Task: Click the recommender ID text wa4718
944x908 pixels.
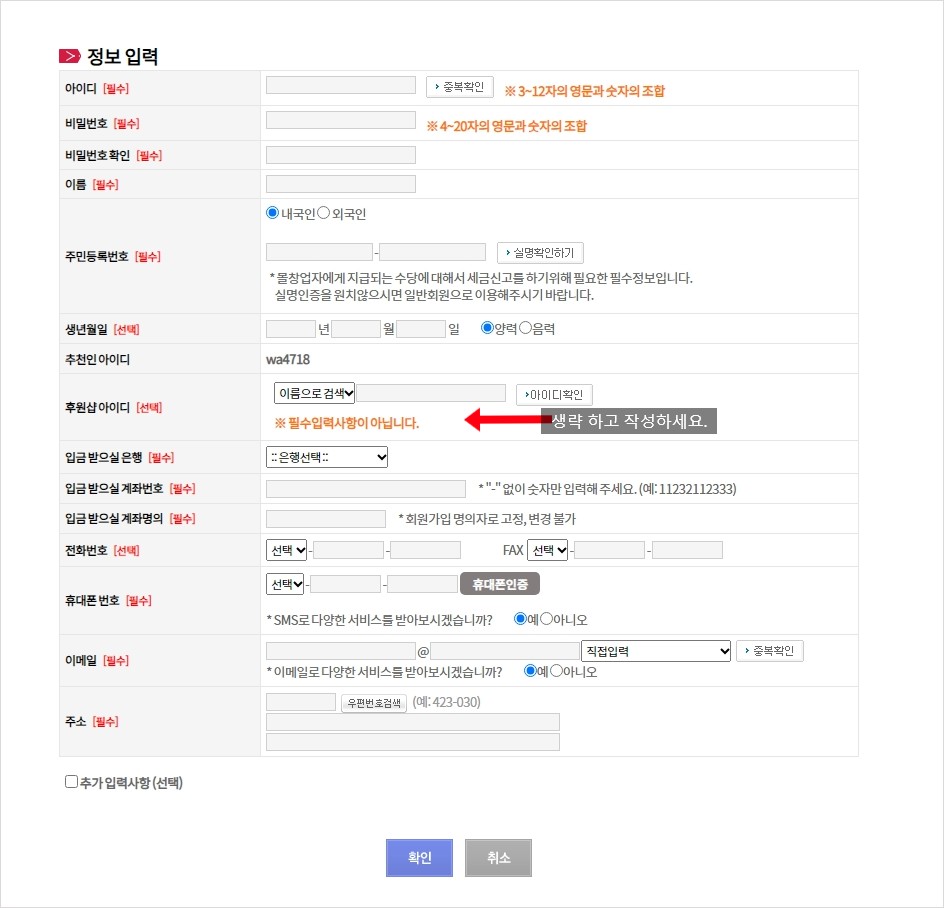Action: [x=288, y=359]
